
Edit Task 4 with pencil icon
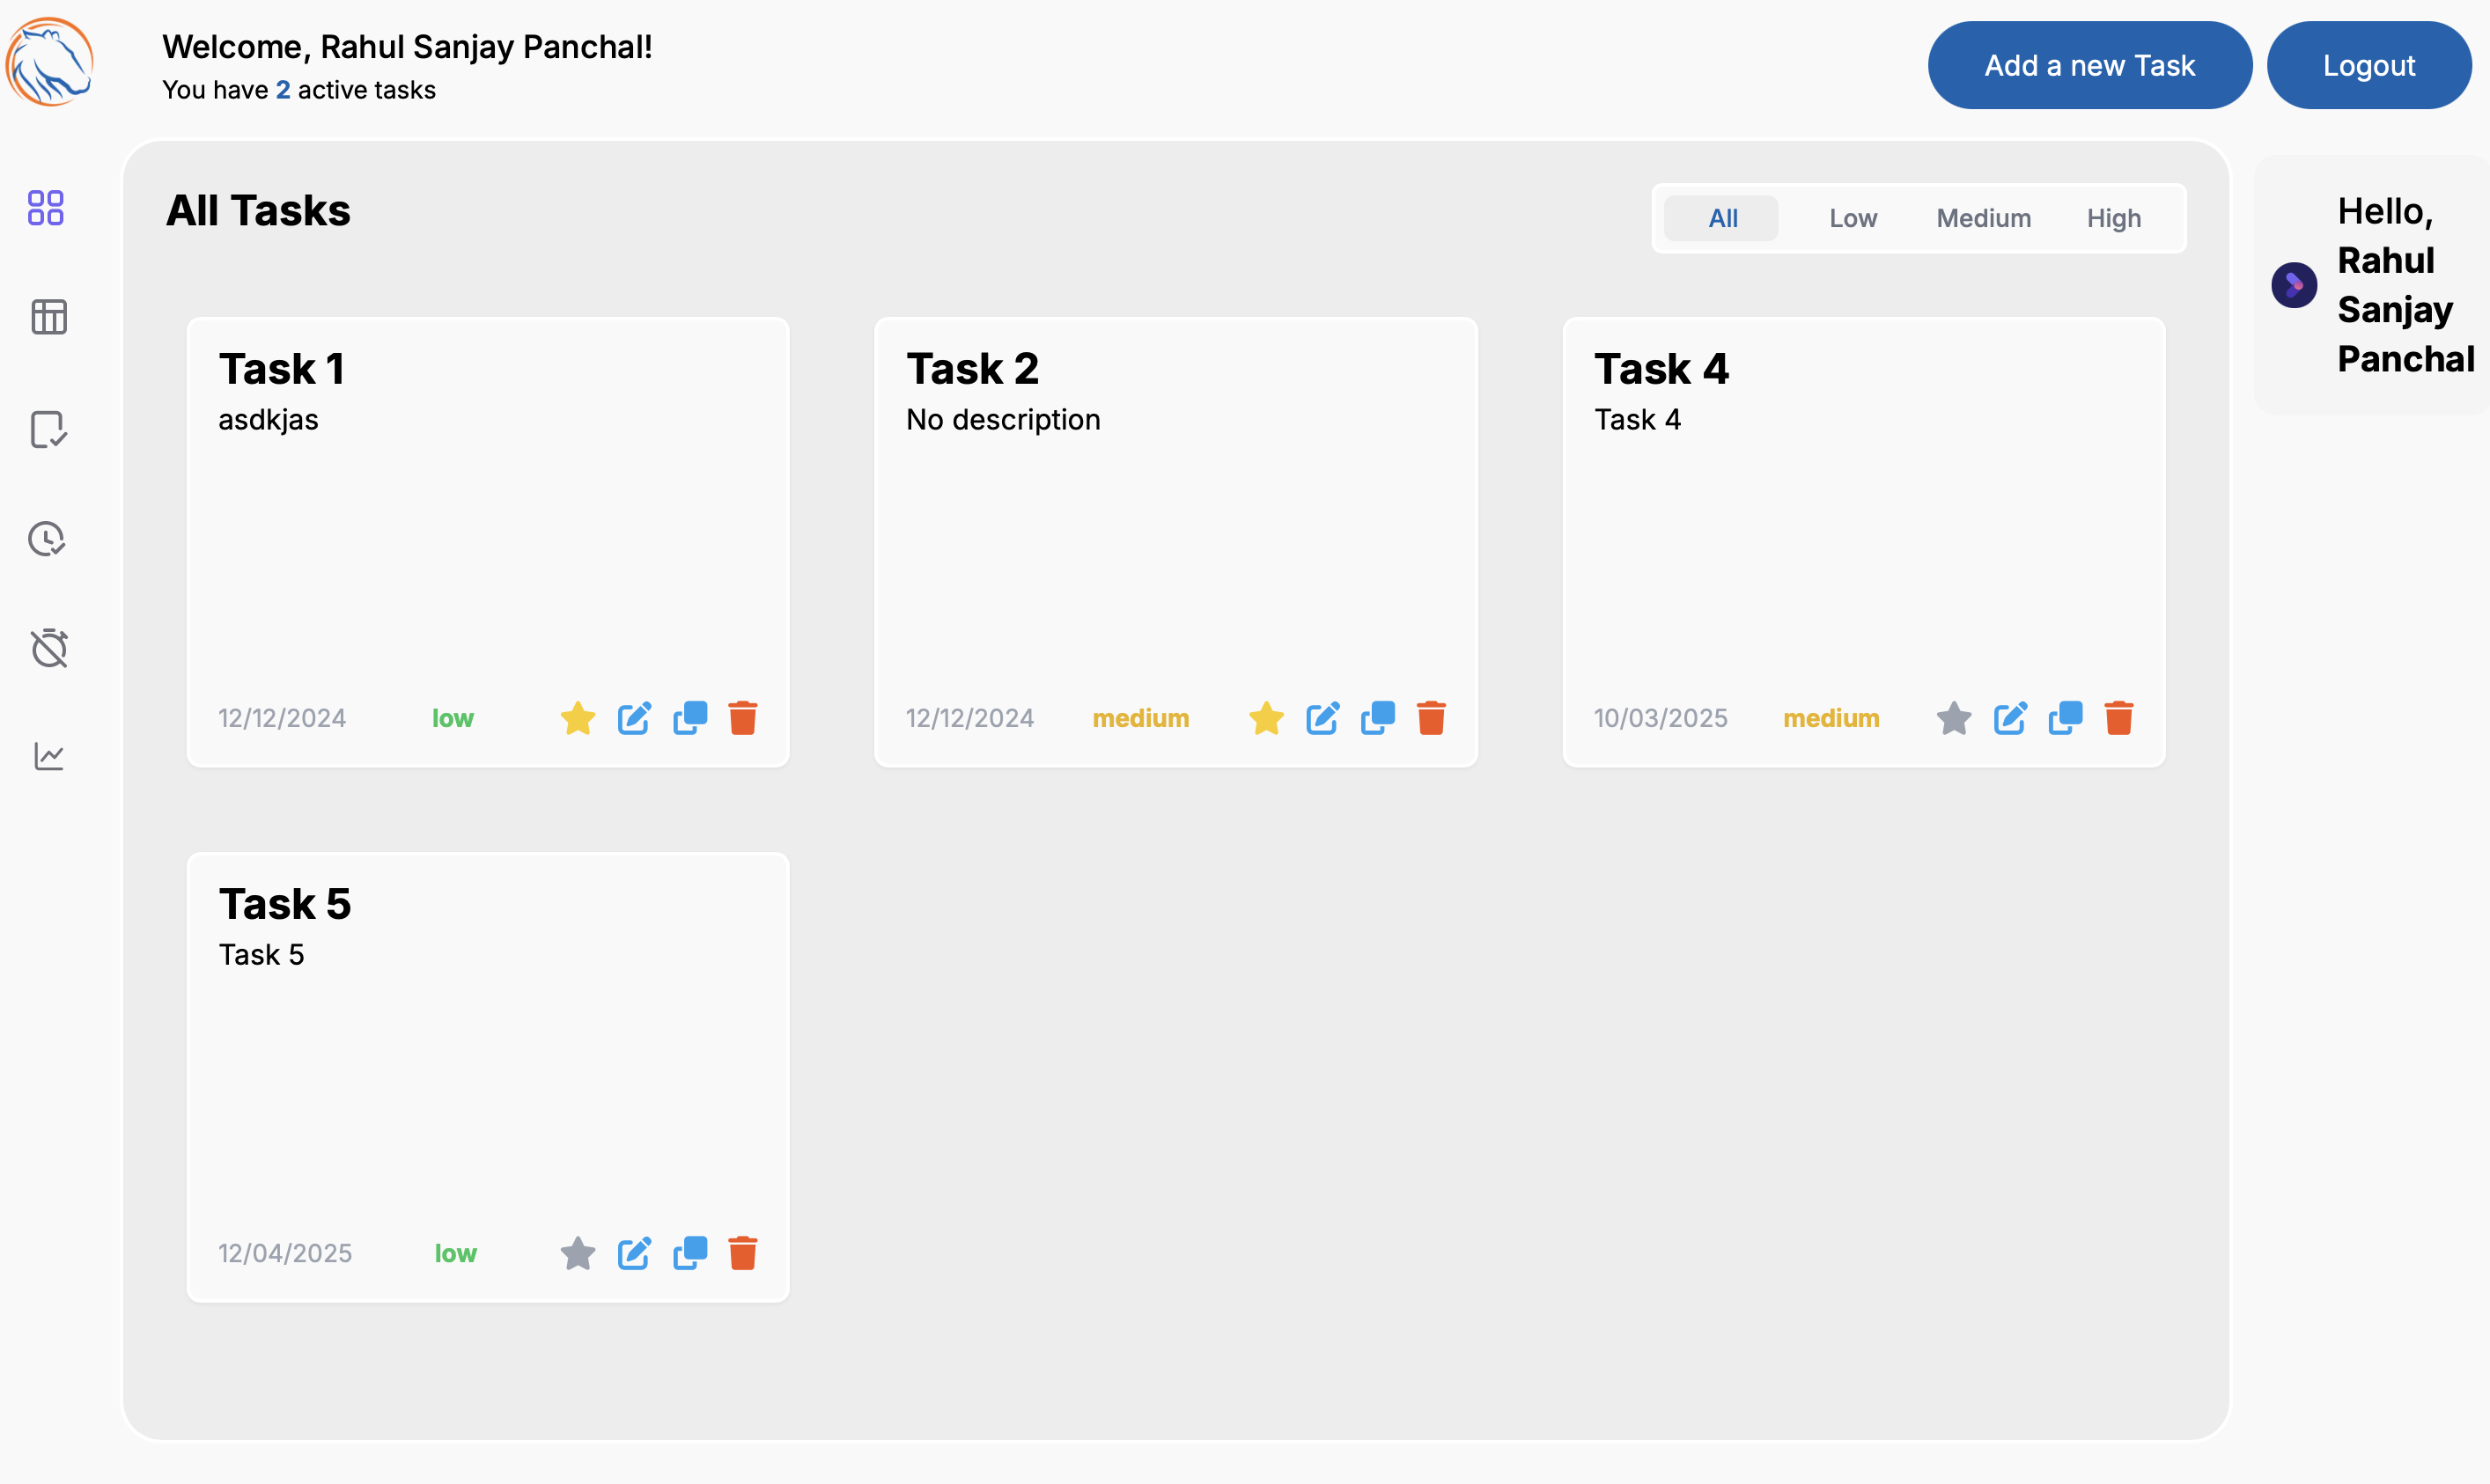pyautogui.click(x=2010, y=718)
